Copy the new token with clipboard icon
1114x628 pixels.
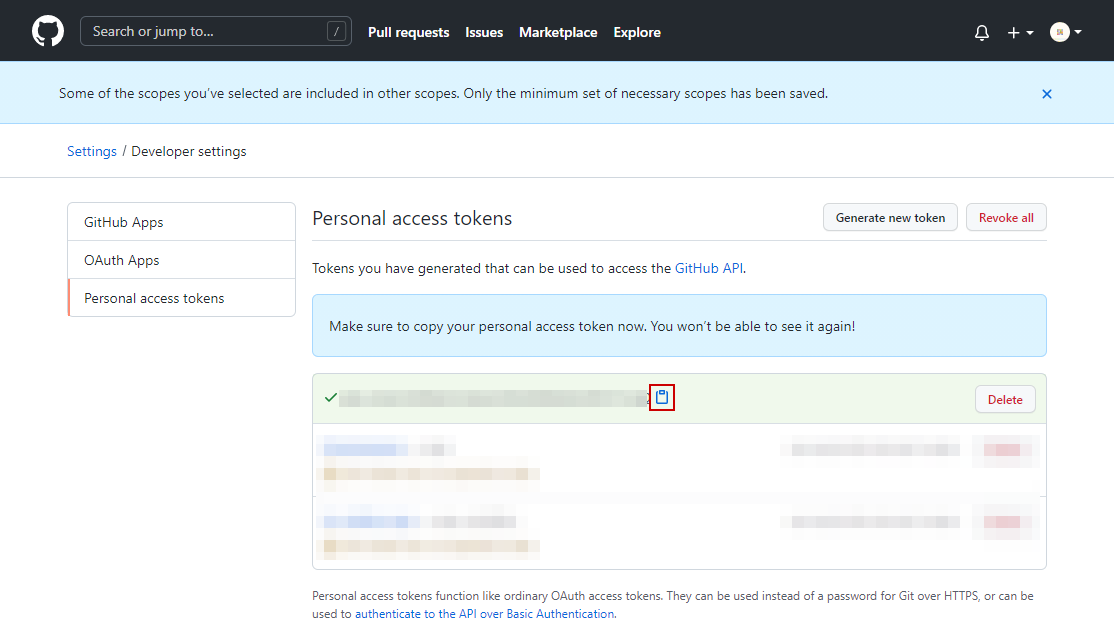662,398
